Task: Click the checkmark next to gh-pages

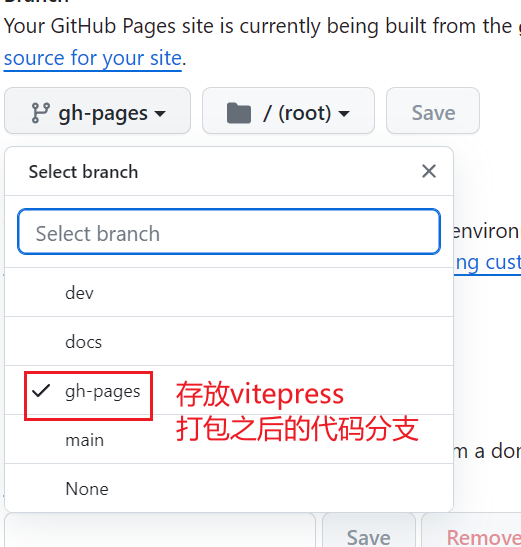Action: click(x=41, y=391)
